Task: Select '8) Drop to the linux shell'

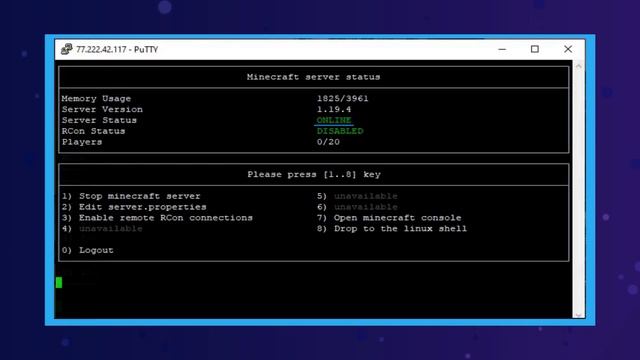Action: (x=392, y=229)
